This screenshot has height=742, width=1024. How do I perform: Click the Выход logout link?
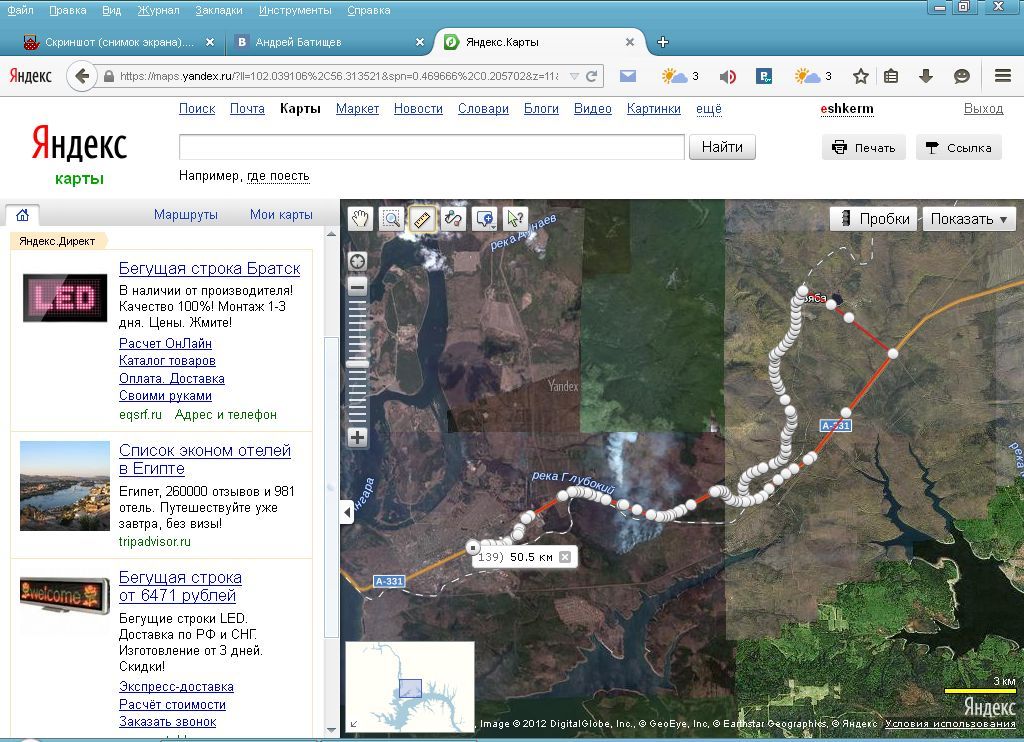[x=984, y=109]
